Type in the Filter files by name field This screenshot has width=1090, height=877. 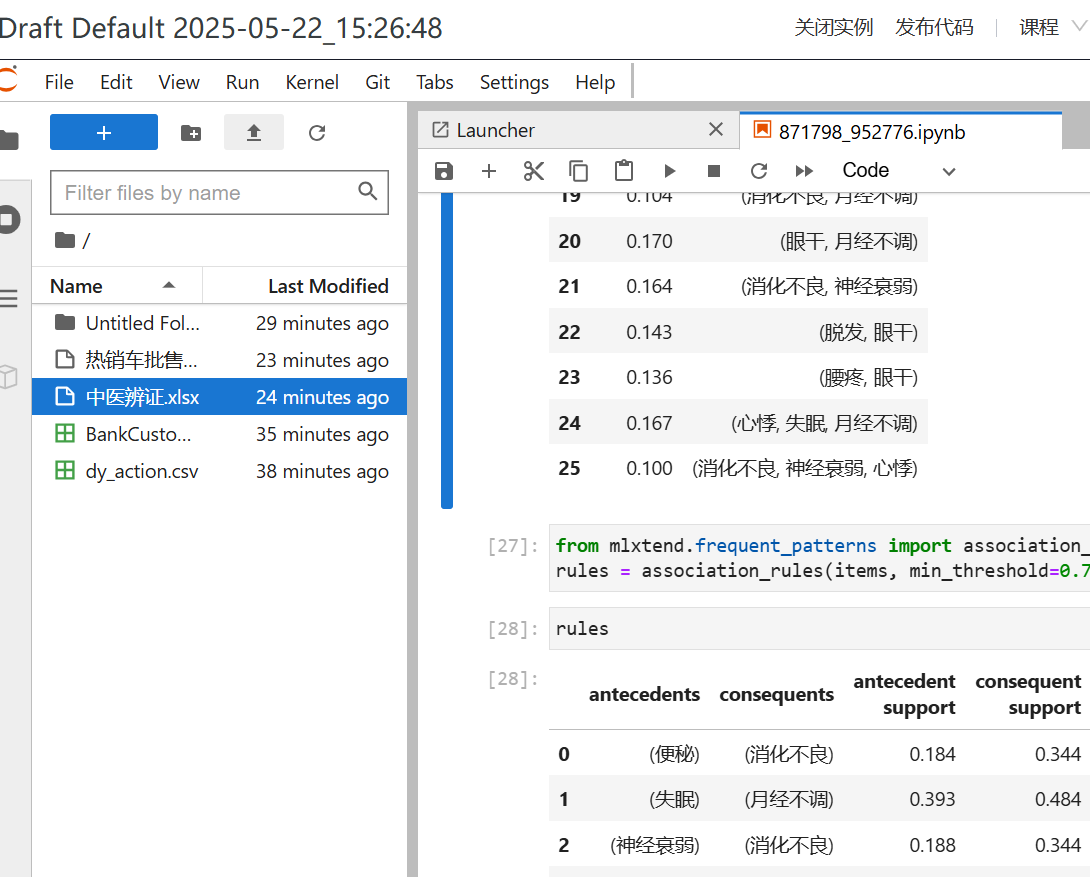(205, 193)
